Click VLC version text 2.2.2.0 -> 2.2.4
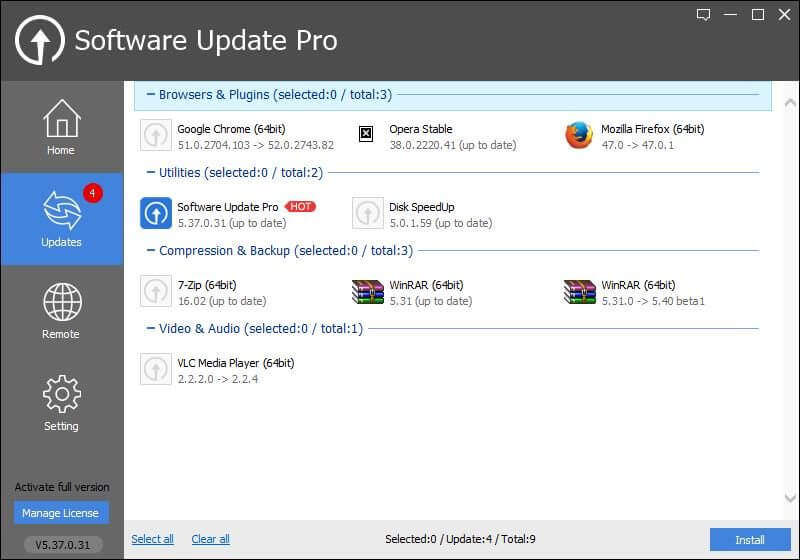This screenshot has width=800, height=560. click(x=218, y=379)
